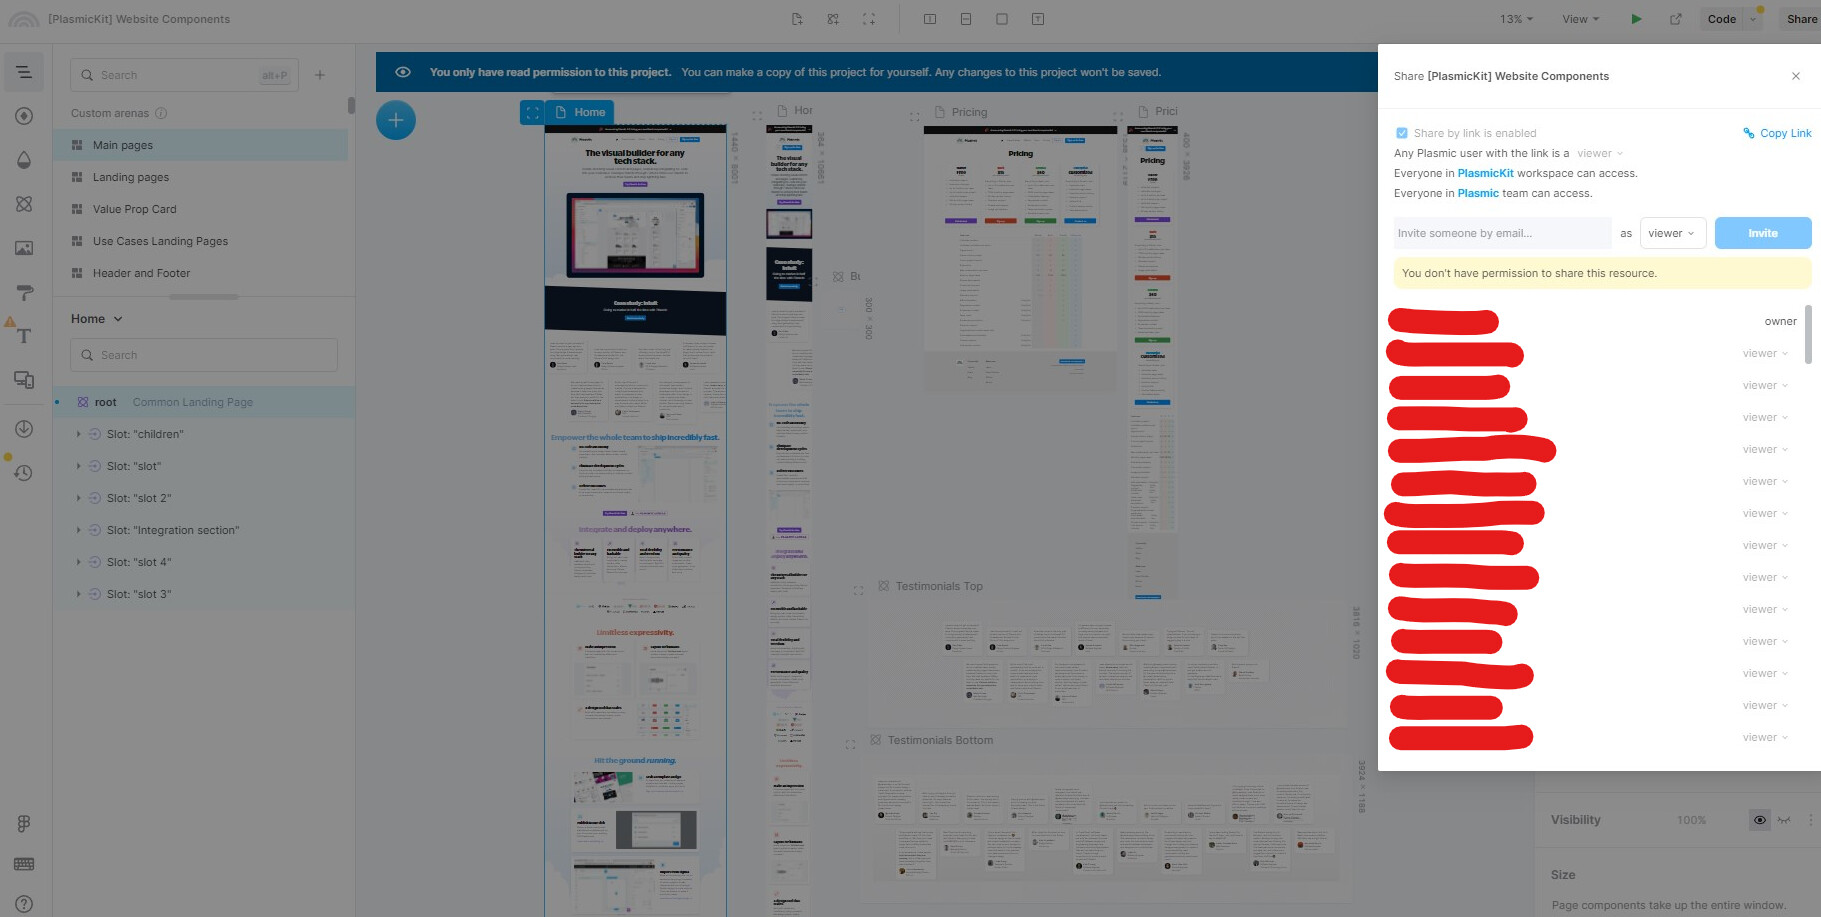Image resolution: width=1821 pixels, height=917 pixels.
Task: Expand the Slot "Integration section" node
Action: click(x=79, y=530)
